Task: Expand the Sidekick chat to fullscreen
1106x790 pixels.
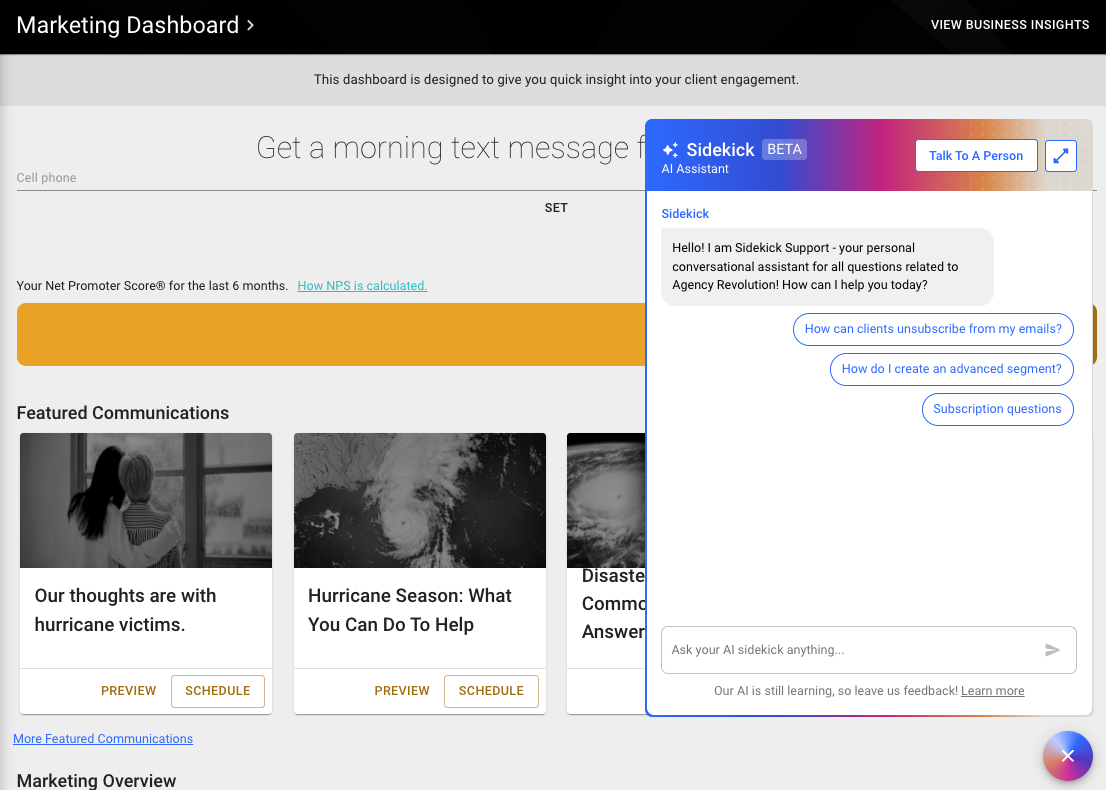Action: pyautogui.click(x=1060, y=155)
